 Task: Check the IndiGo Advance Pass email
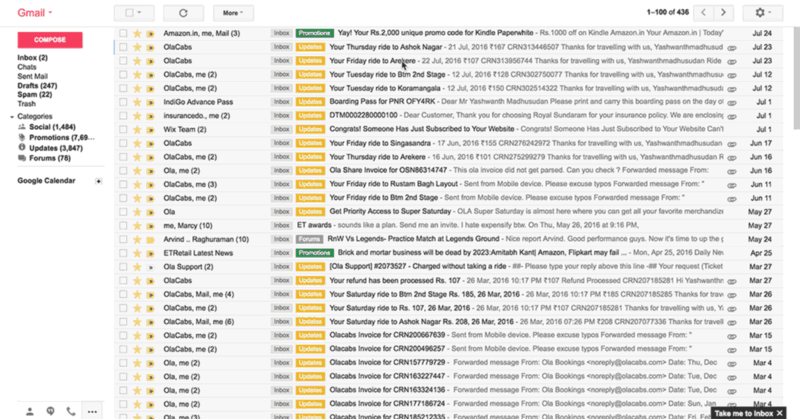tap(123, 102)
